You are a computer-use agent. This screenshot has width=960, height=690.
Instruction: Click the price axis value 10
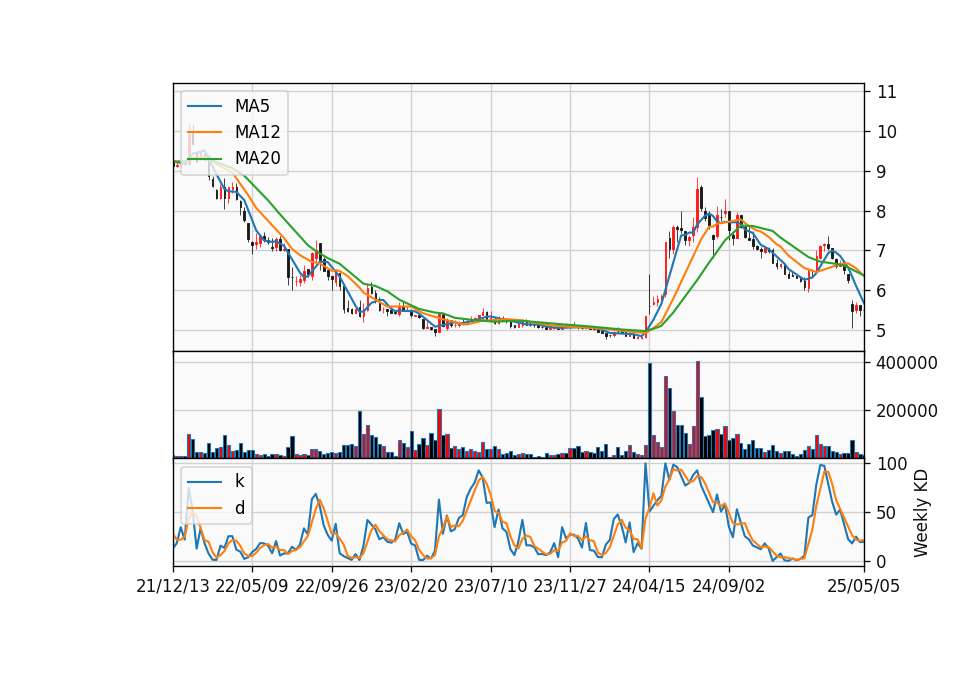click(887, 132)
